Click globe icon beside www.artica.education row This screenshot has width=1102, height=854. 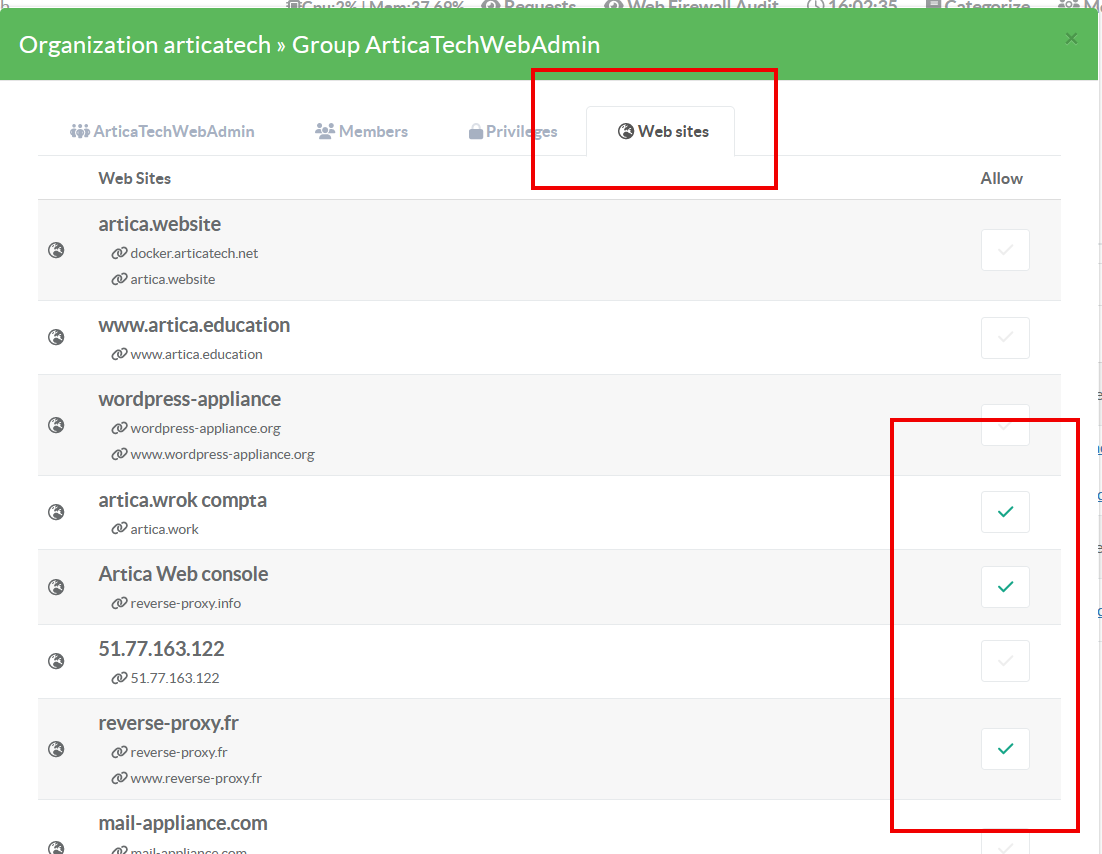point(57,337)
